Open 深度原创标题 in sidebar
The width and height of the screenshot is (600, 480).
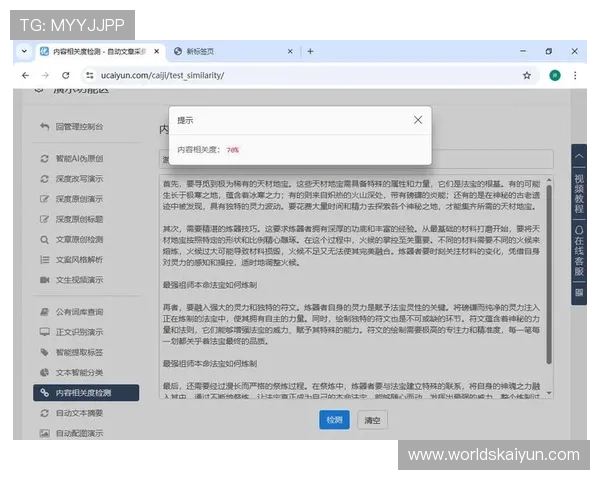coord(72,219)
